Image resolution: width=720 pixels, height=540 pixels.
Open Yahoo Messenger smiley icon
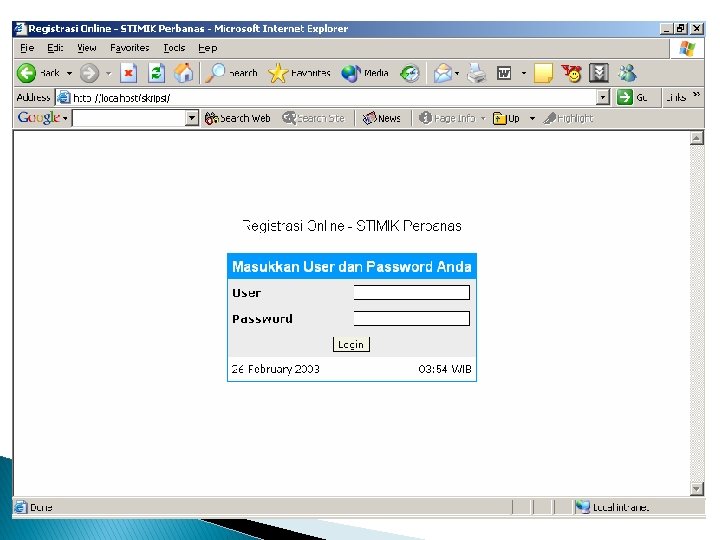click(572, 73)
